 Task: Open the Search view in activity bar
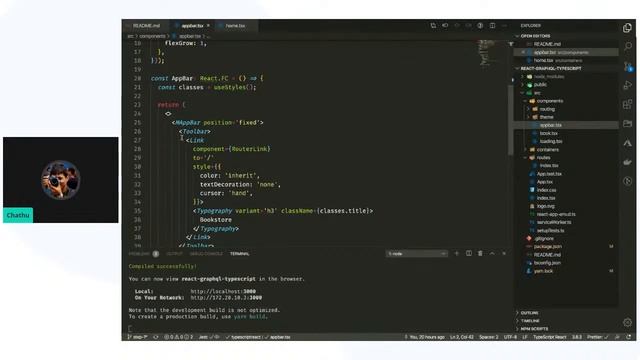point(628,46)
